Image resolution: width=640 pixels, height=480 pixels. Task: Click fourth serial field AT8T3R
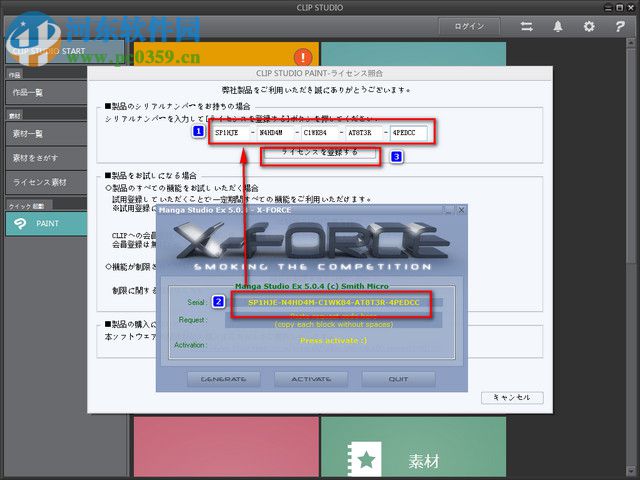tap(364, 133)
